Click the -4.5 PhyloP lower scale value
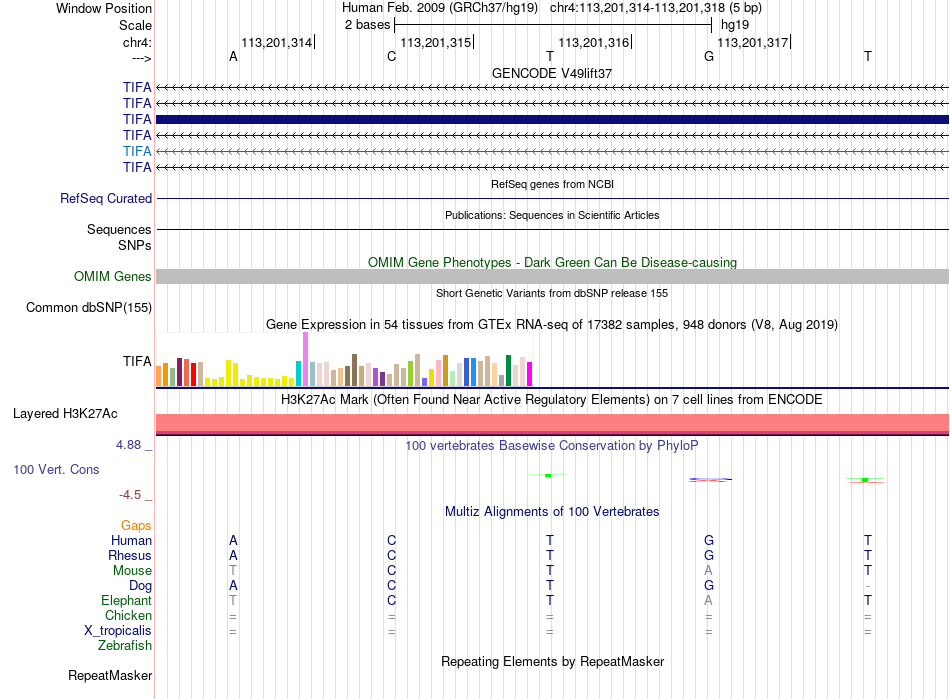 (130, 495)
